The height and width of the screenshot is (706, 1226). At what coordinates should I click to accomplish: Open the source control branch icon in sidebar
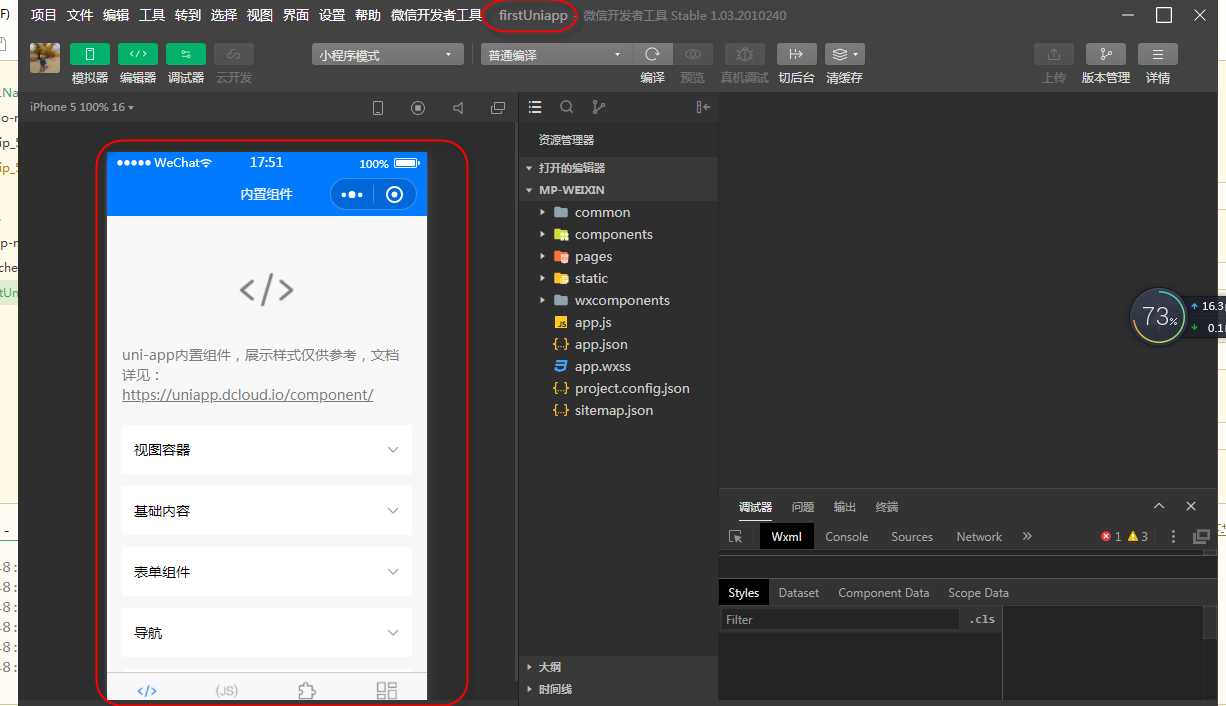coord(598,107)
